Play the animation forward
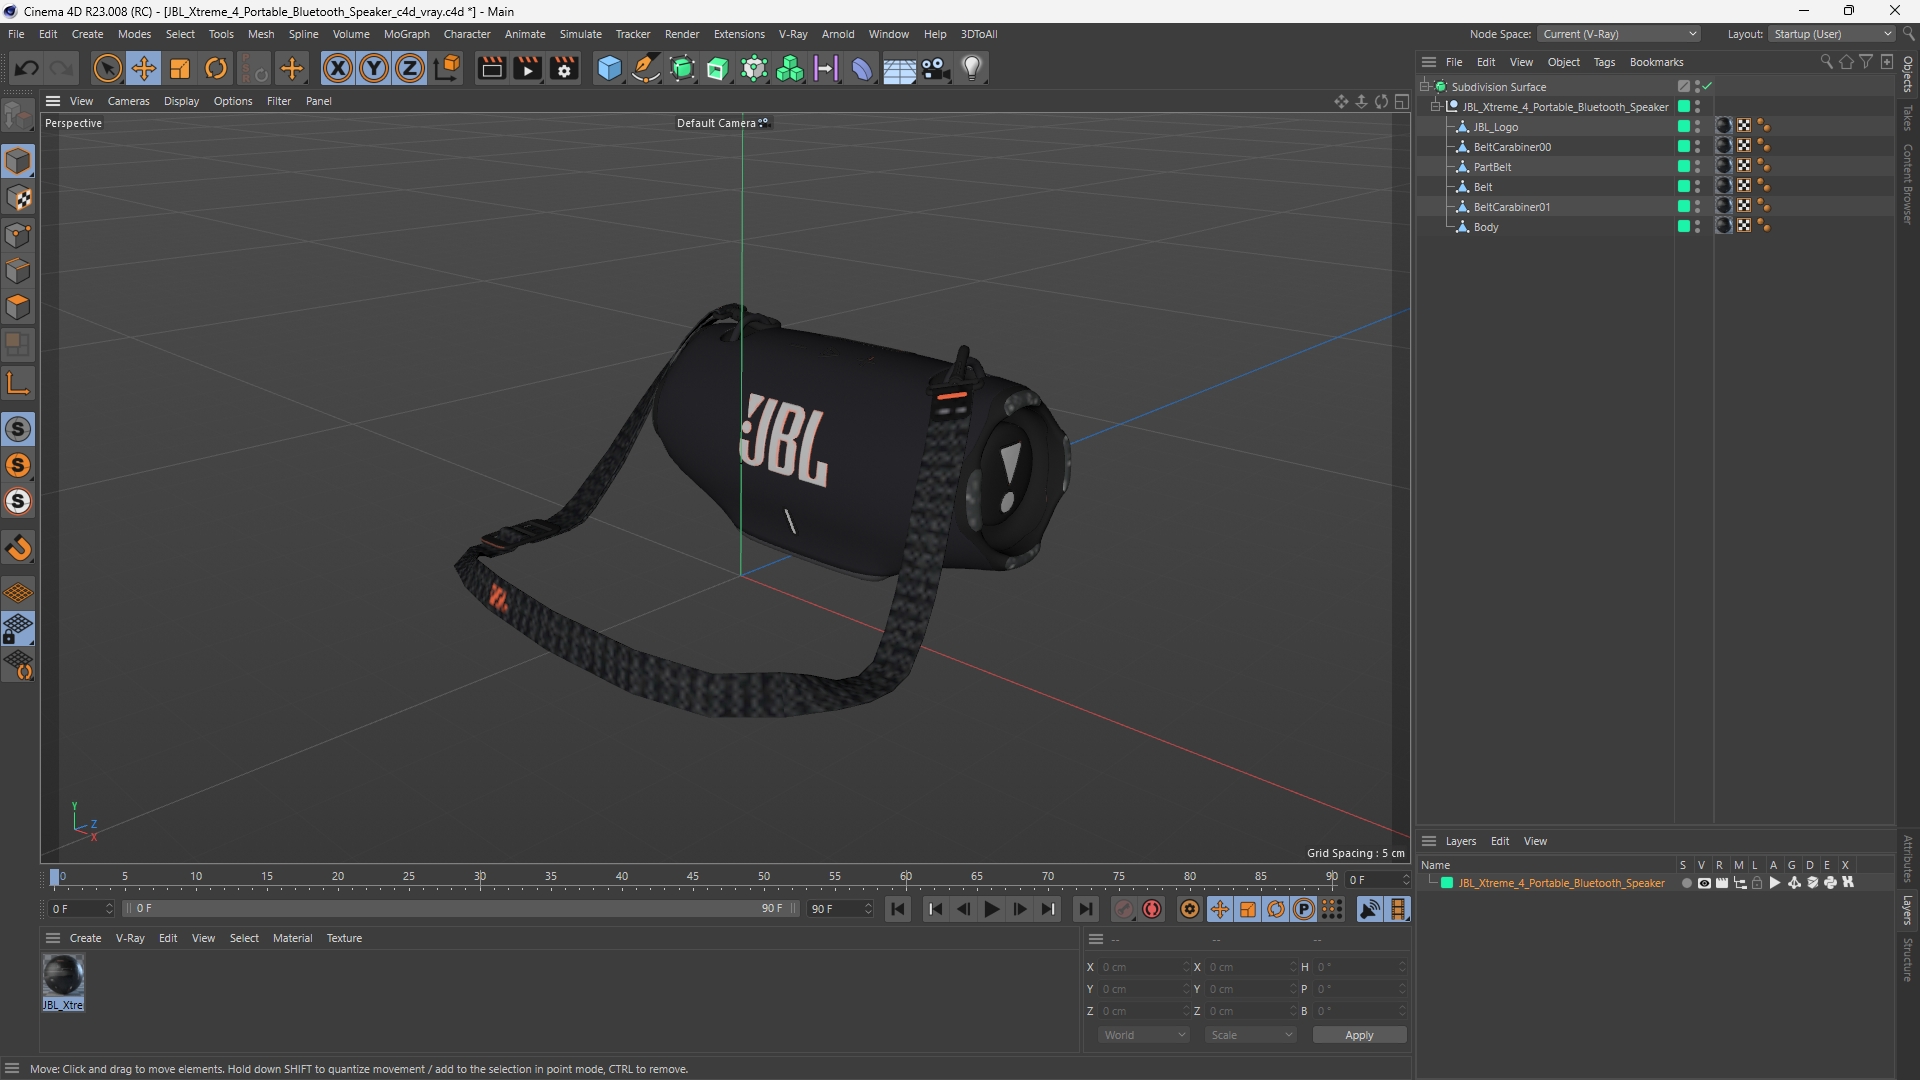 point(991,909)
